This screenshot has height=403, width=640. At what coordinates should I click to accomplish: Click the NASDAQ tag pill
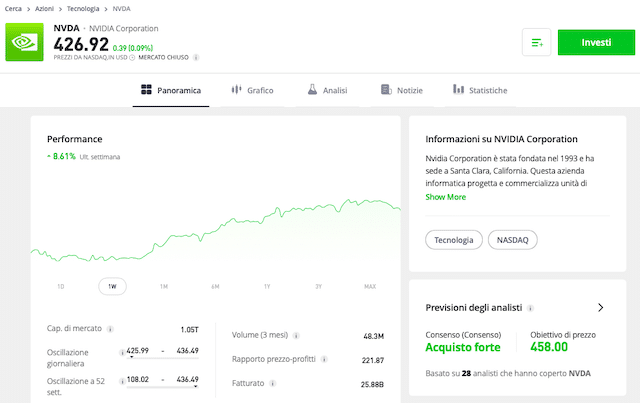click(513, 240)
